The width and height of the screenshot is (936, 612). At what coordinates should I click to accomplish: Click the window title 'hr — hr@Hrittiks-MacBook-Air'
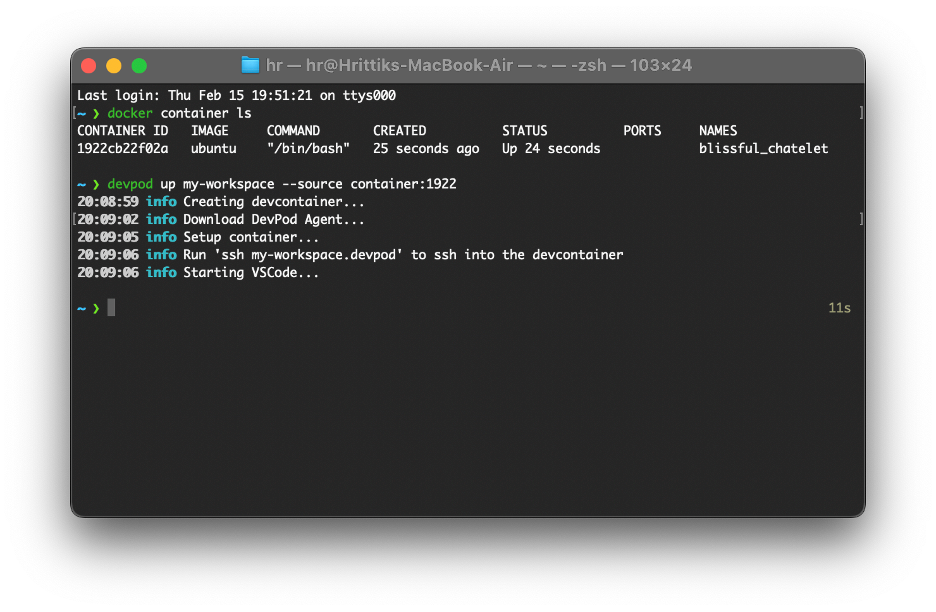(x=389, y=65)
